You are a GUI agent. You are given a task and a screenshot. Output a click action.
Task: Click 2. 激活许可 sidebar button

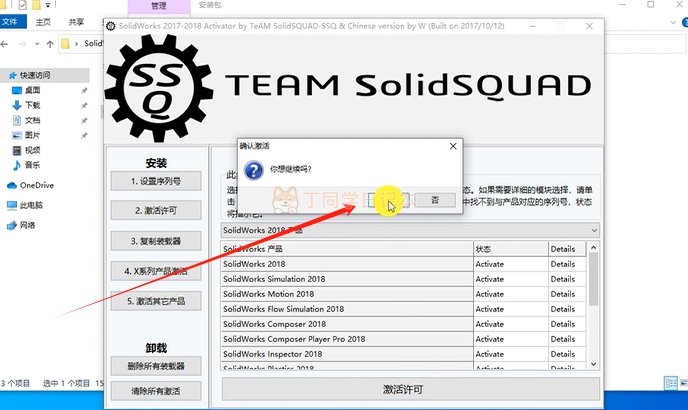coord(156,210)
